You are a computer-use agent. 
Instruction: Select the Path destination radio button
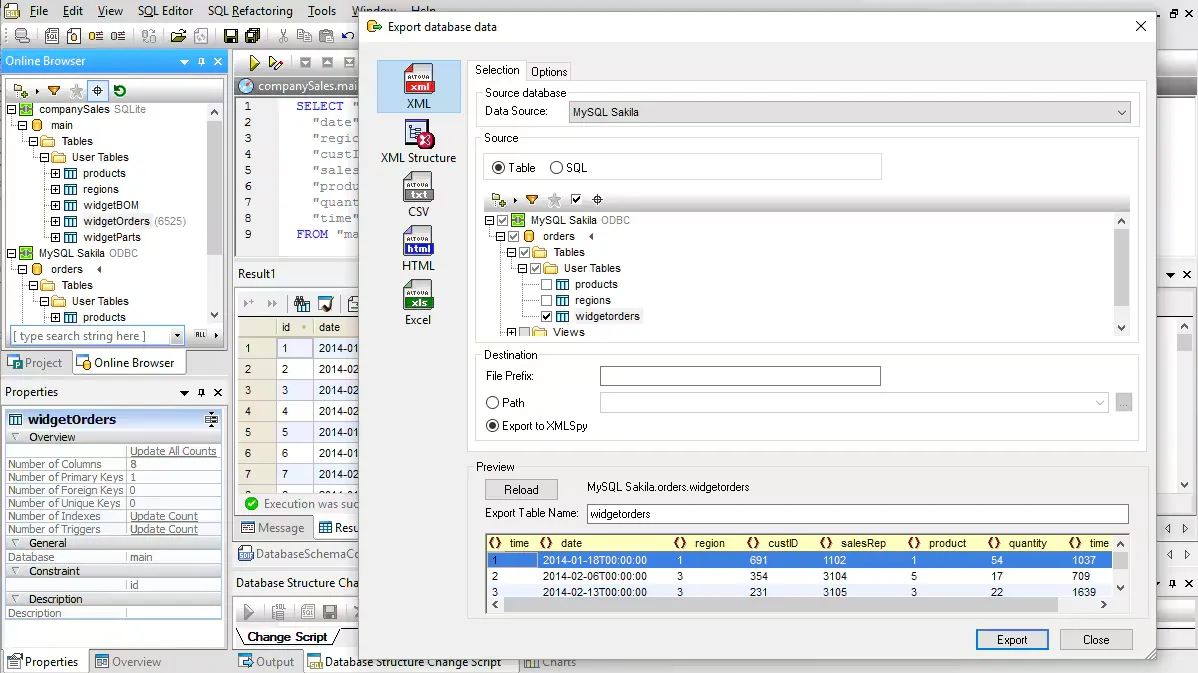pyautogui.click(x=493, y=403)
